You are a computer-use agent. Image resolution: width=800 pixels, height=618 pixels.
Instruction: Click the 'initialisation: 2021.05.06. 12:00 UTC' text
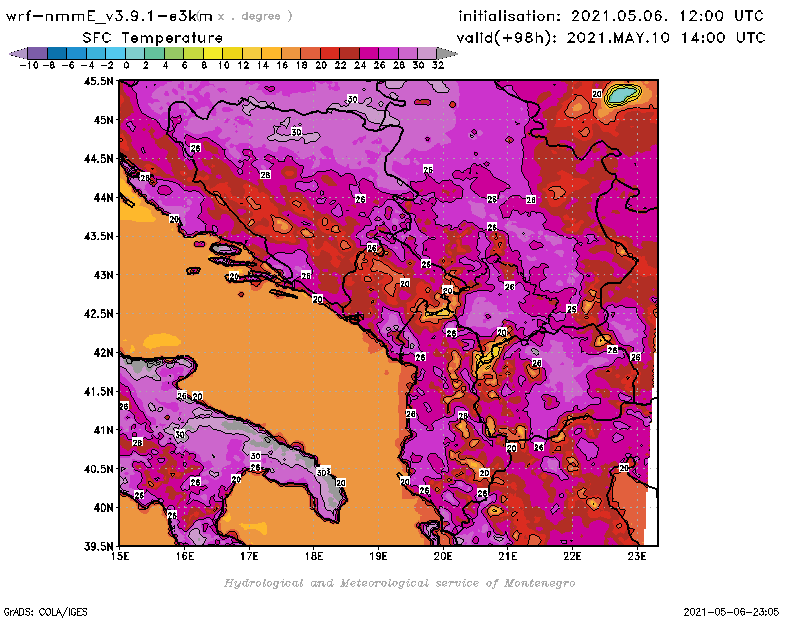pyautogui.click(x=611, y=16)
